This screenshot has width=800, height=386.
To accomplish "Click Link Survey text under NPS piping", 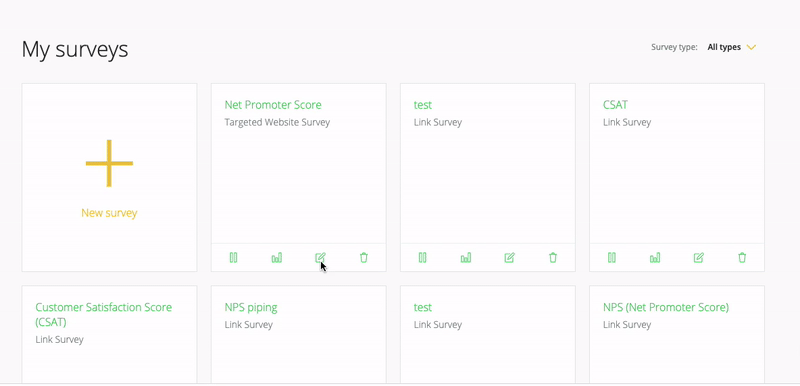I will 248,325.
